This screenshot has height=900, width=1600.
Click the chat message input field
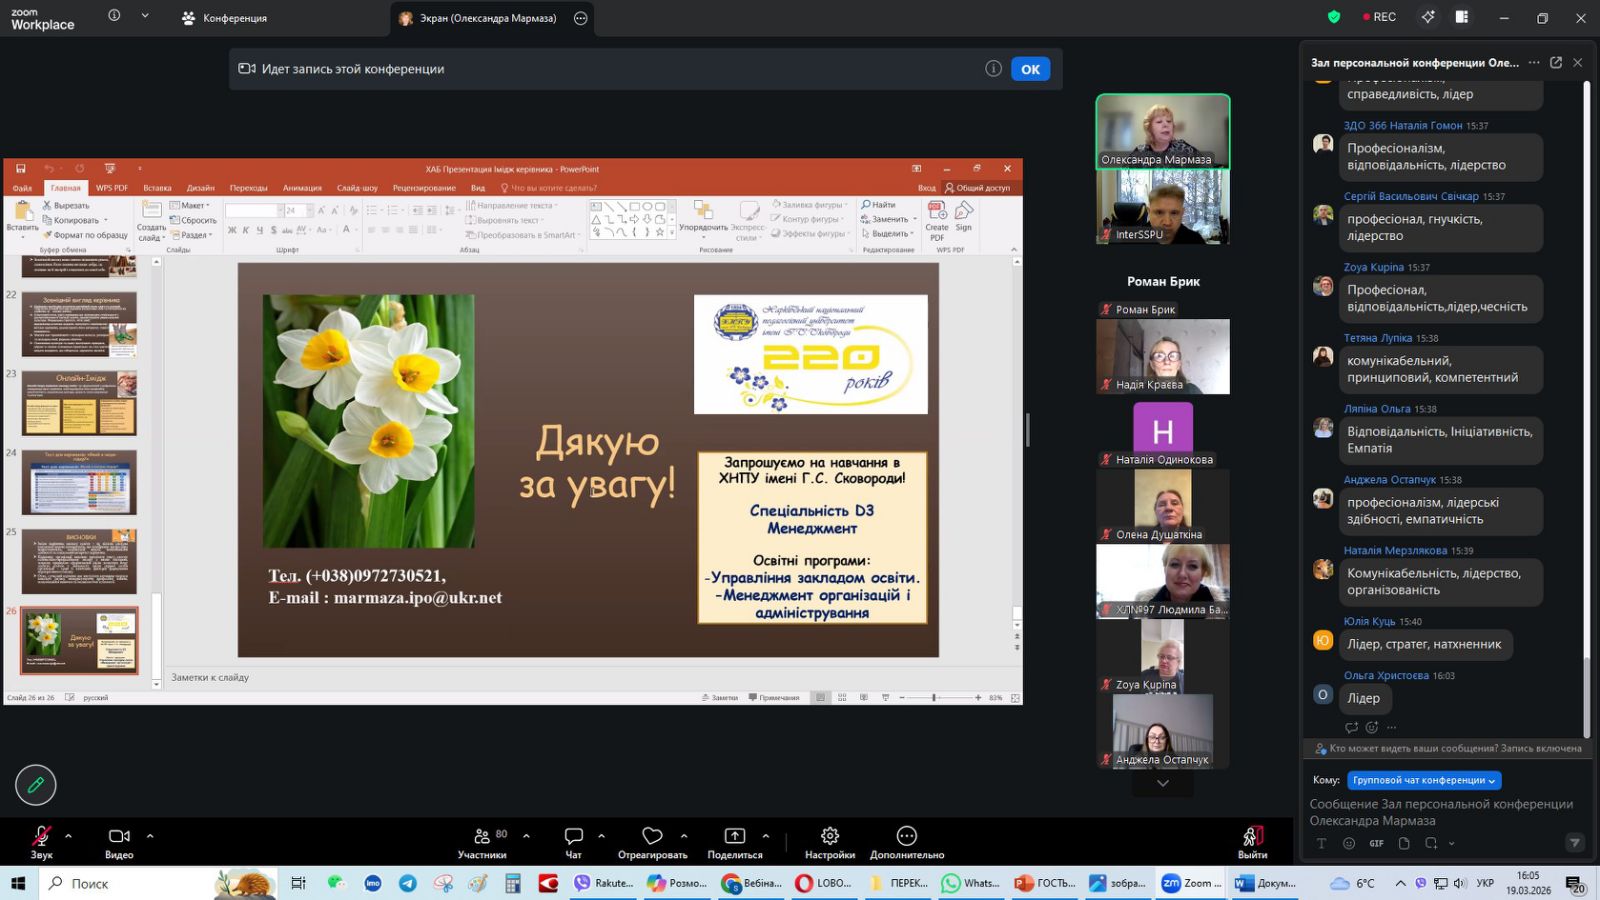pos(1440,812)
